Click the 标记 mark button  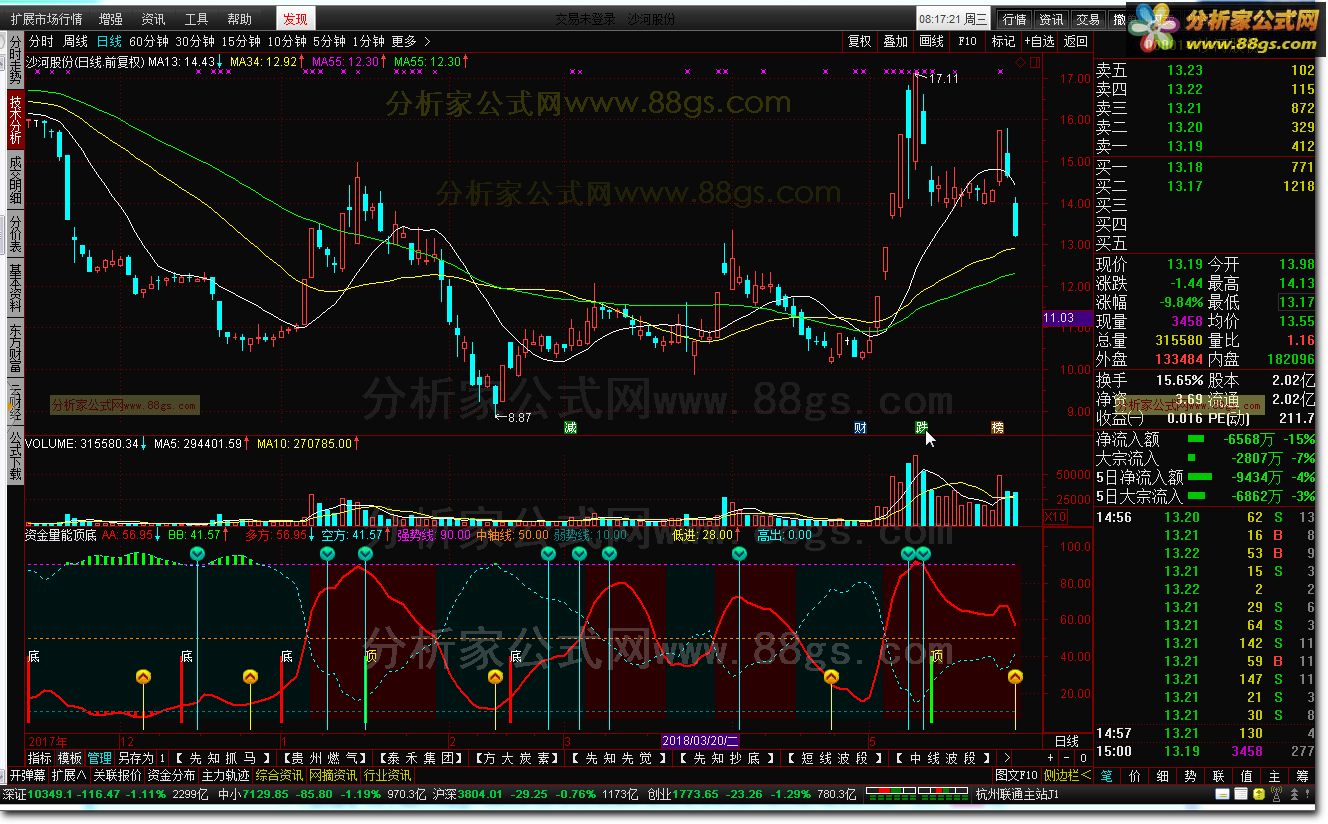click(1003, 41)
